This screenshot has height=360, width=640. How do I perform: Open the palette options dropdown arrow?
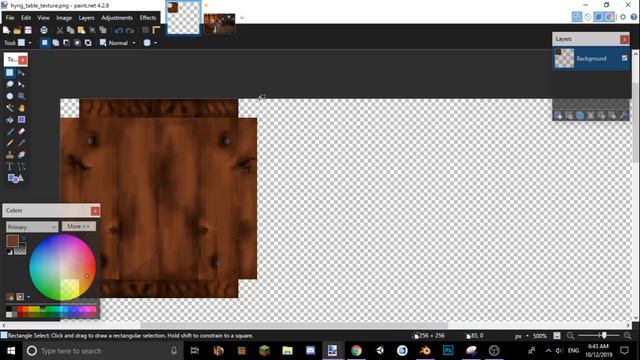[x=29, y=297]
